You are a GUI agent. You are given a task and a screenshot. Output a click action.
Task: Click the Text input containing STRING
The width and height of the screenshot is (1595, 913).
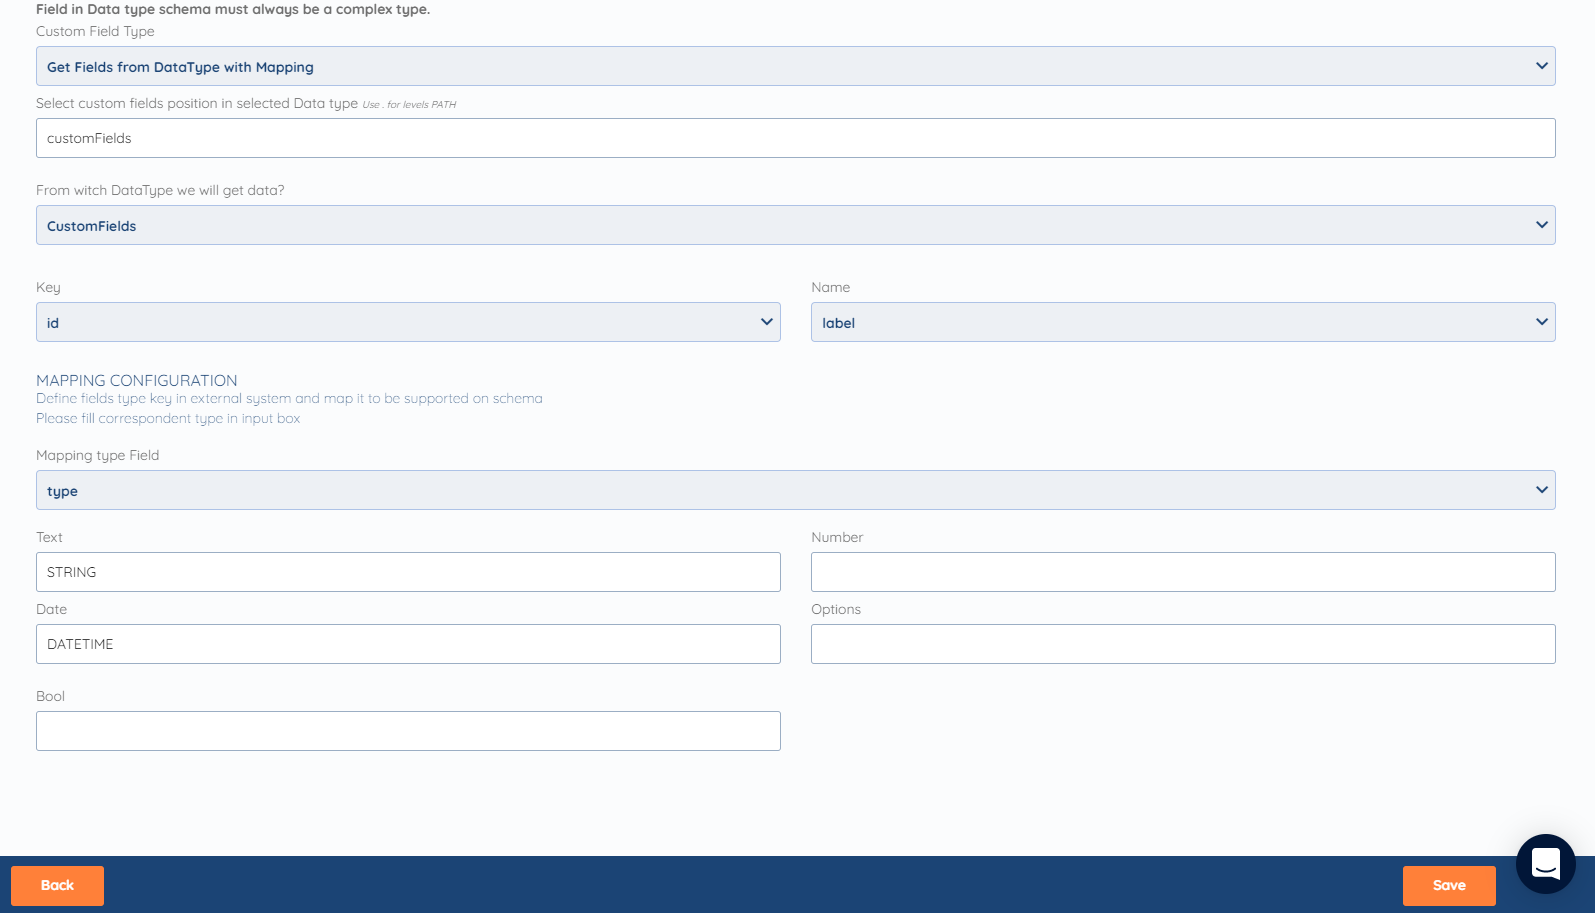[408, 572]
